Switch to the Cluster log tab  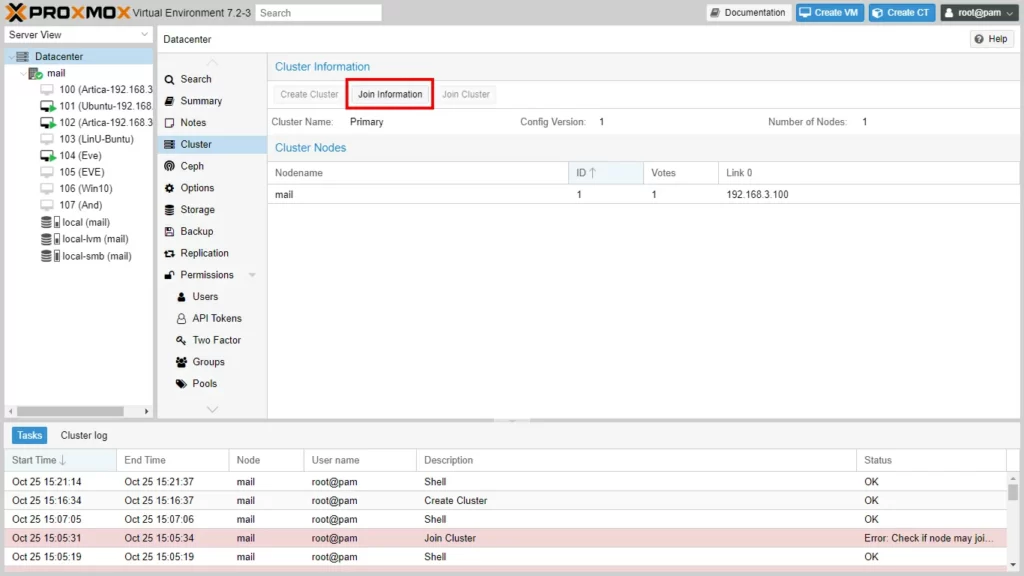tap(84, 436)
